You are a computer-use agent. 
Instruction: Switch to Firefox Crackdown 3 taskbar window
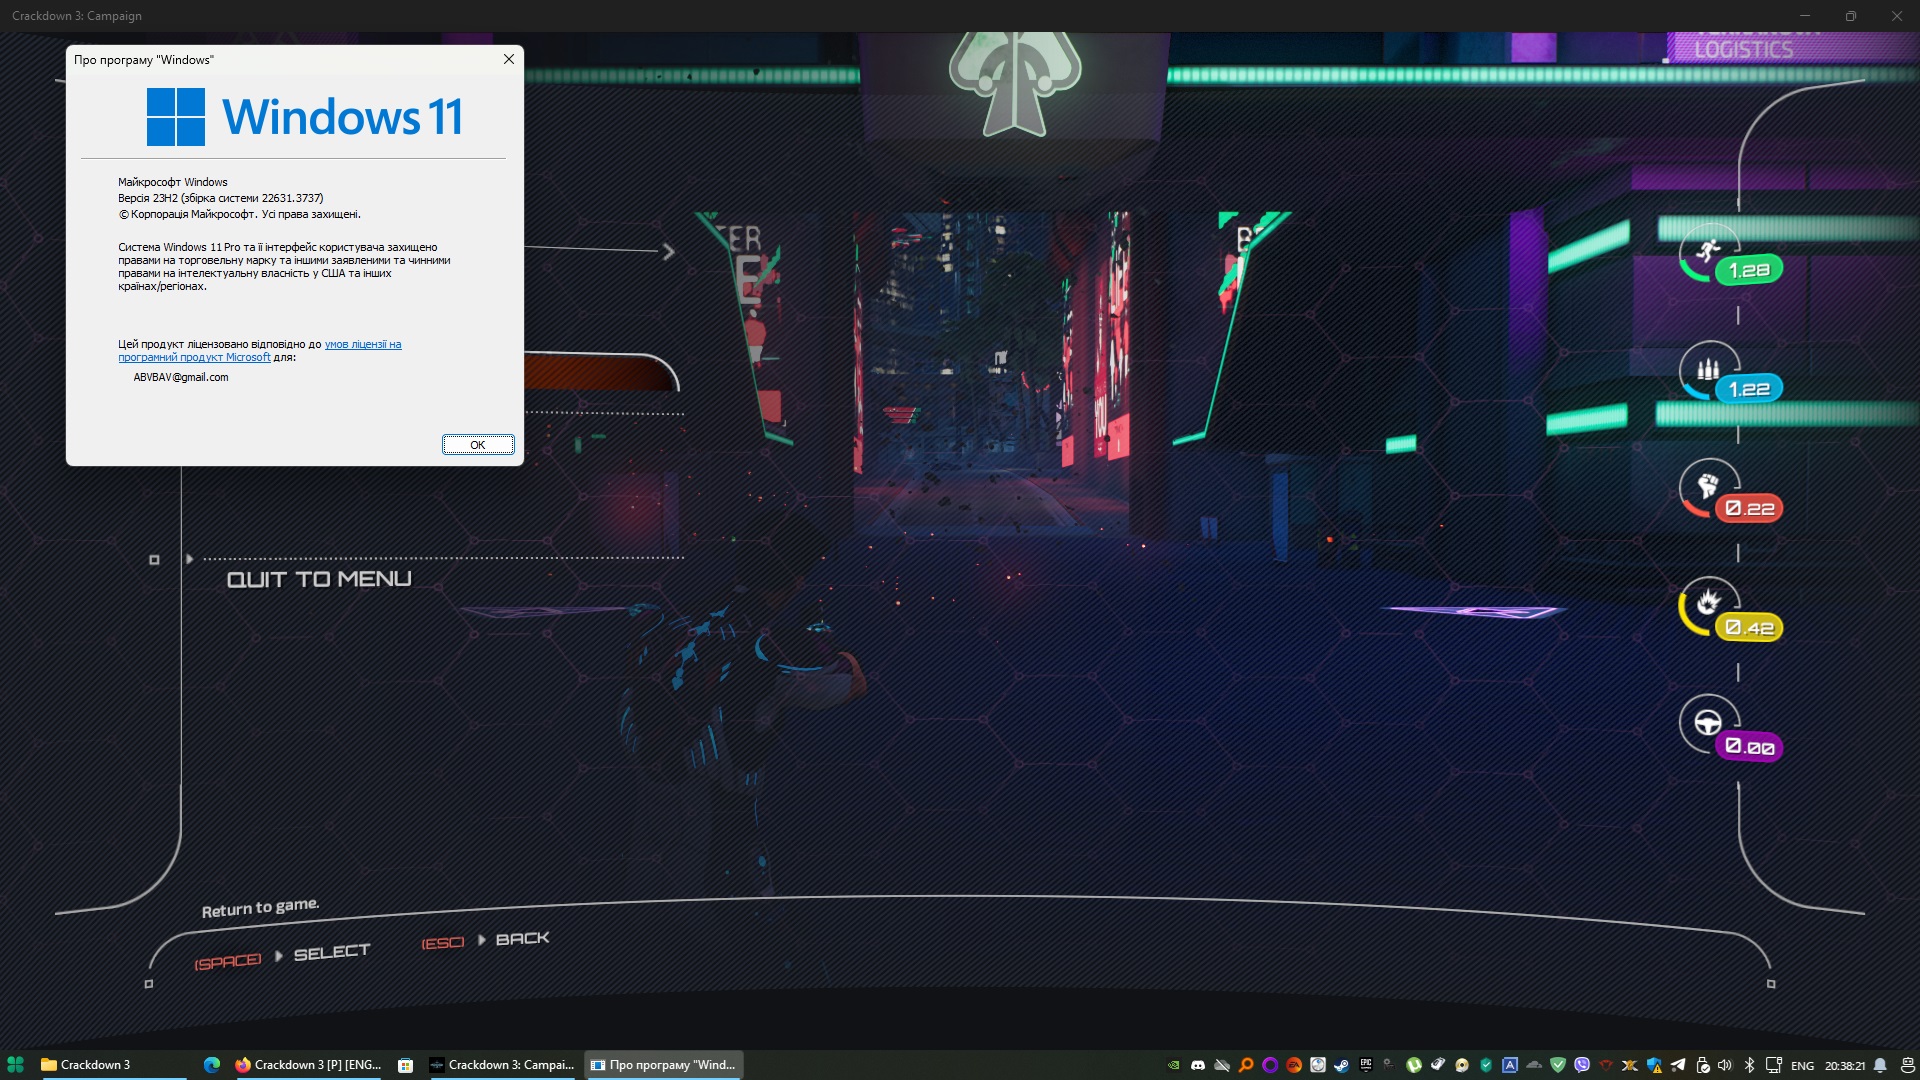pyautogui.click(x=308, y=1065)
